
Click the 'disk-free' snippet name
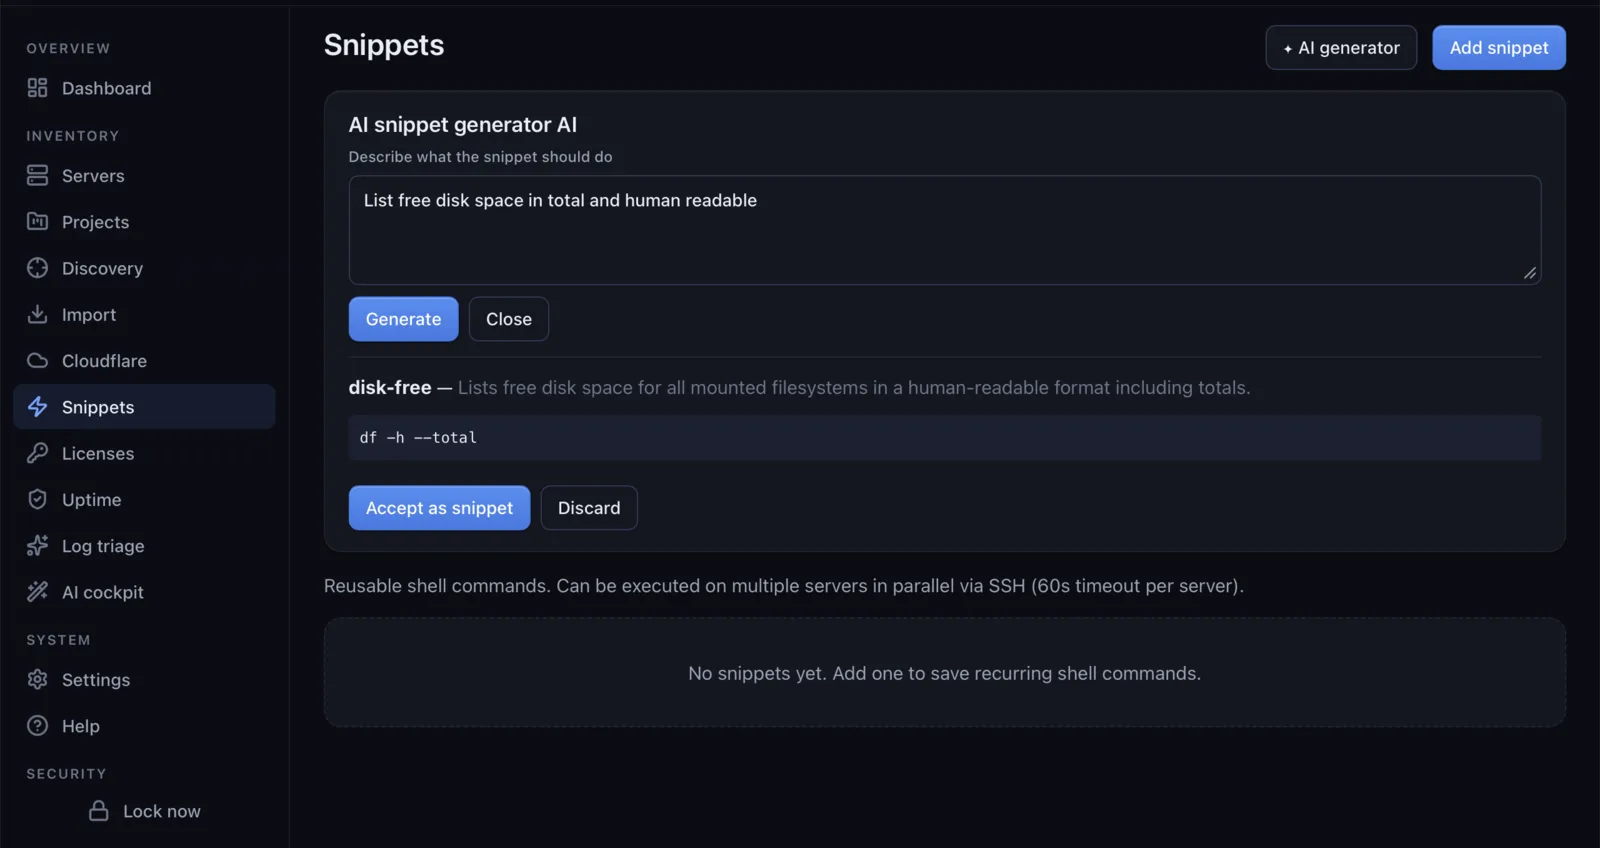tap(390, 387)
